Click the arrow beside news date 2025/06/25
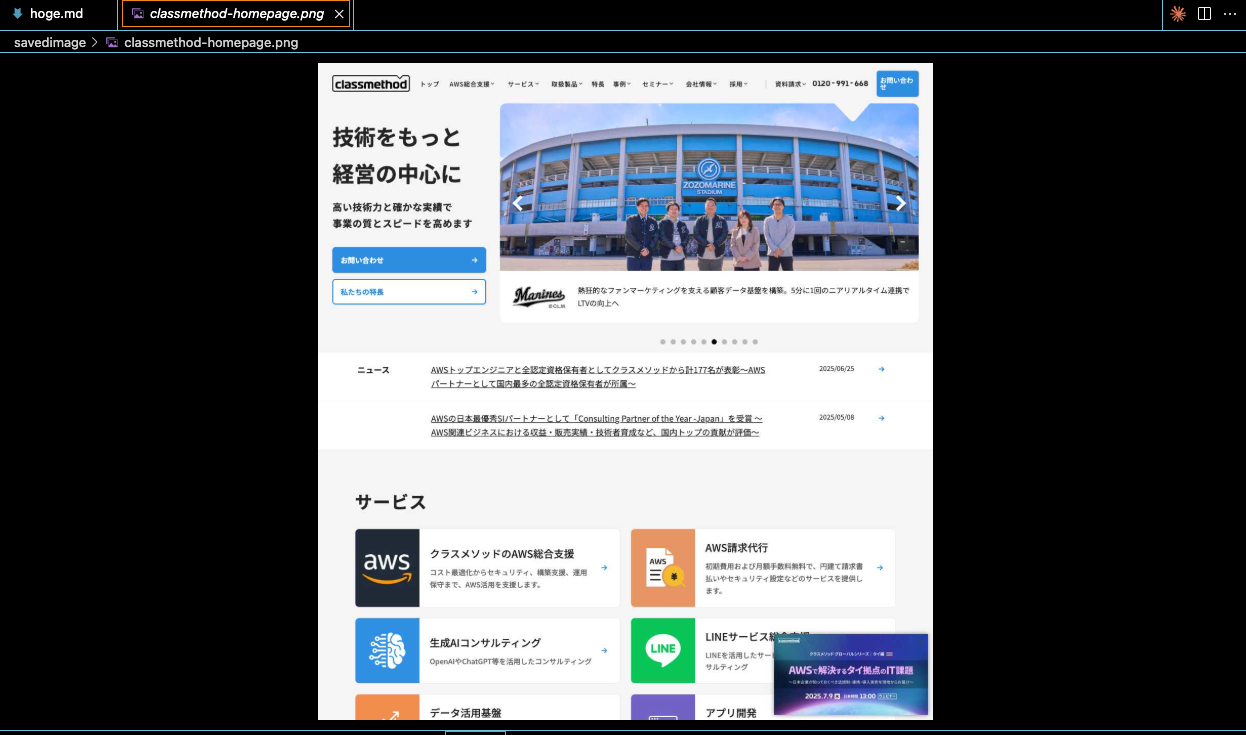Viewport: 1246px width, 735px height. tap(881, 369)
